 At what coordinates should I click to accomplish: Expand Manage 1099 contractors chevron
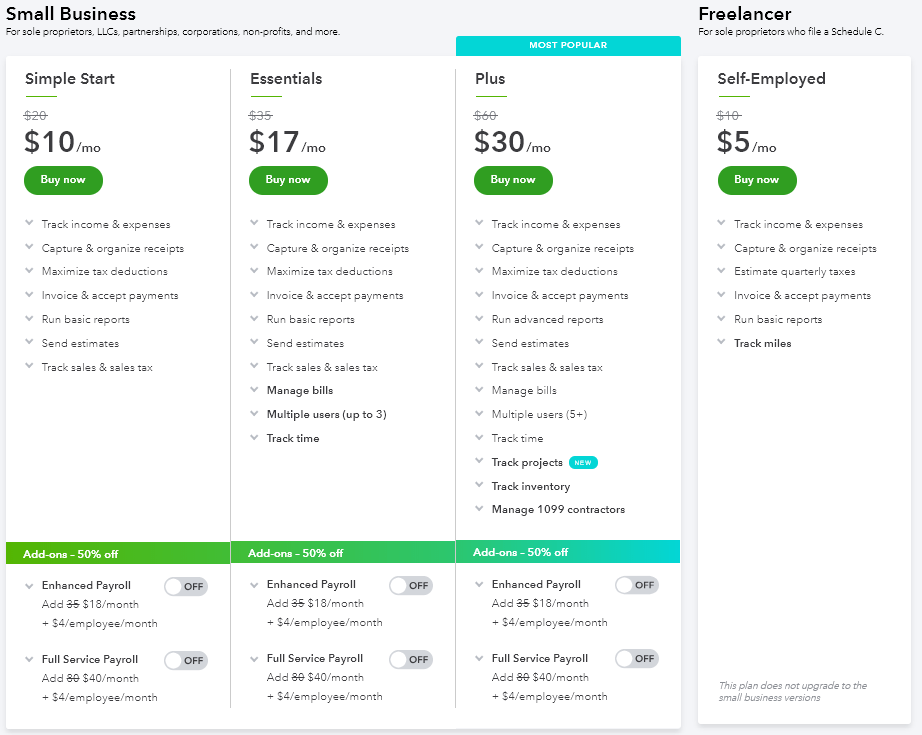479,509
